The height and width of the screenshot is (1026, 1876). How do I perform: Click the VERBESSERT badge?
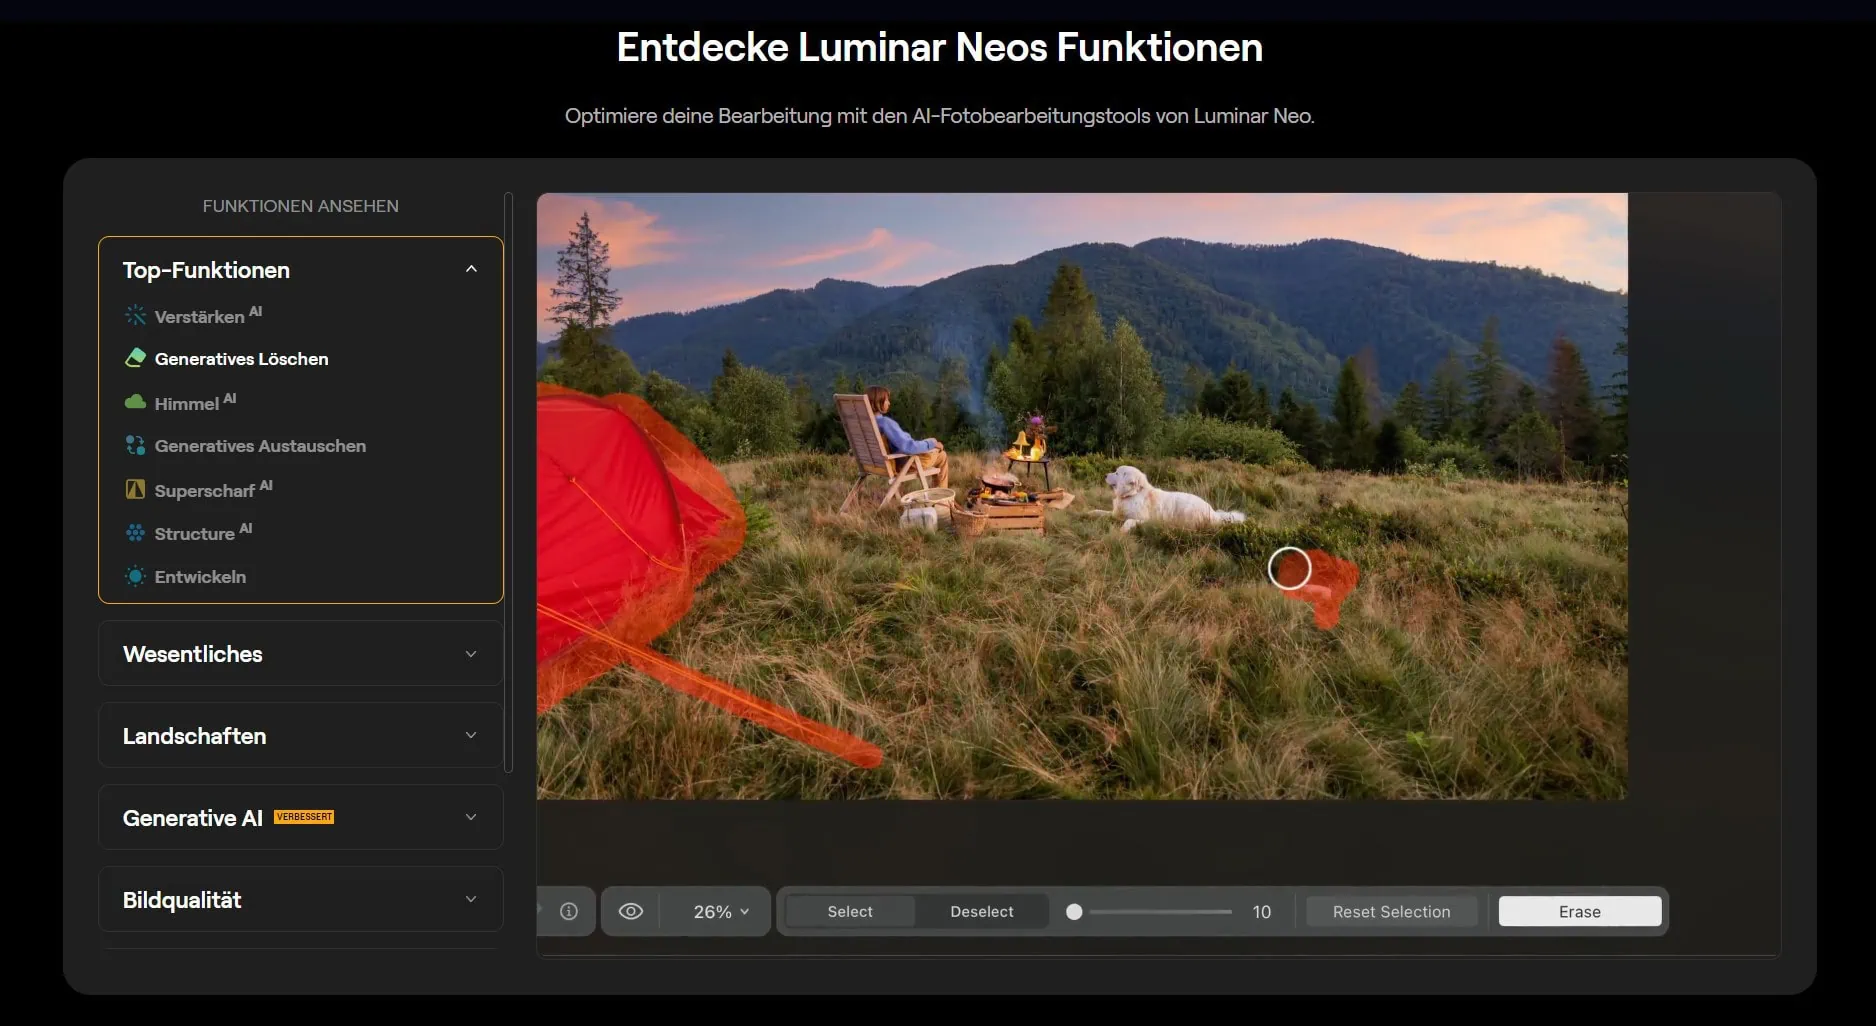[304, 817]
